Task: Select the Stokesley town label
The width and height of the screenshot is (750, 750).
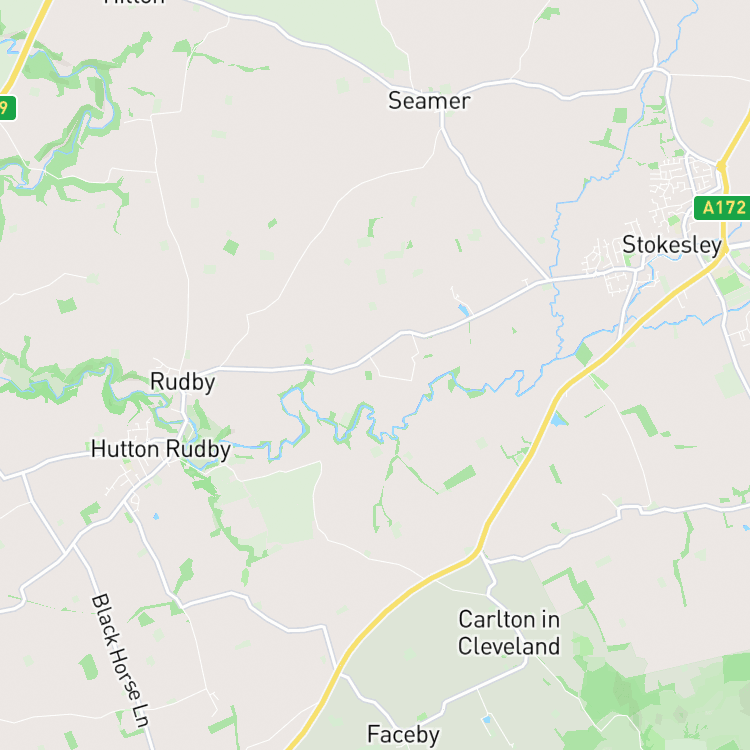Action: [x=672, y=245]
